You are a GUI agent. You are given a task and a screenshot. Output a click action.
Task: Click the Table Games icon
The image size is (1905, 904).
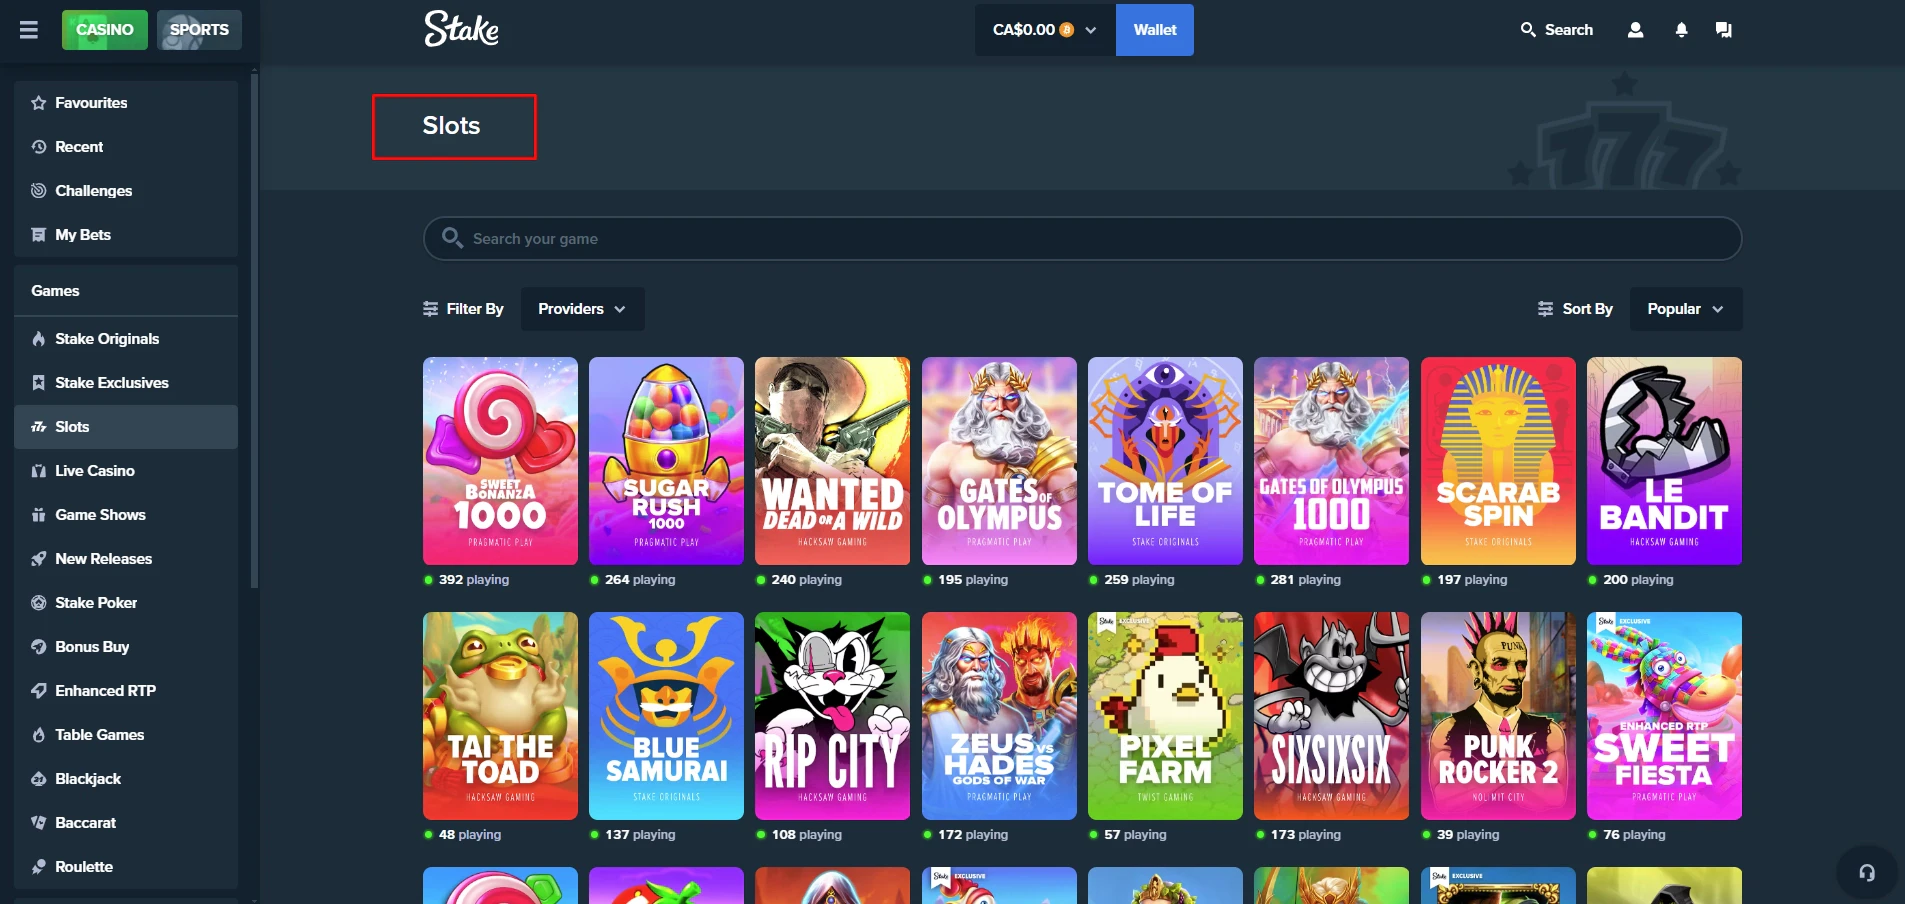(39, 735)
